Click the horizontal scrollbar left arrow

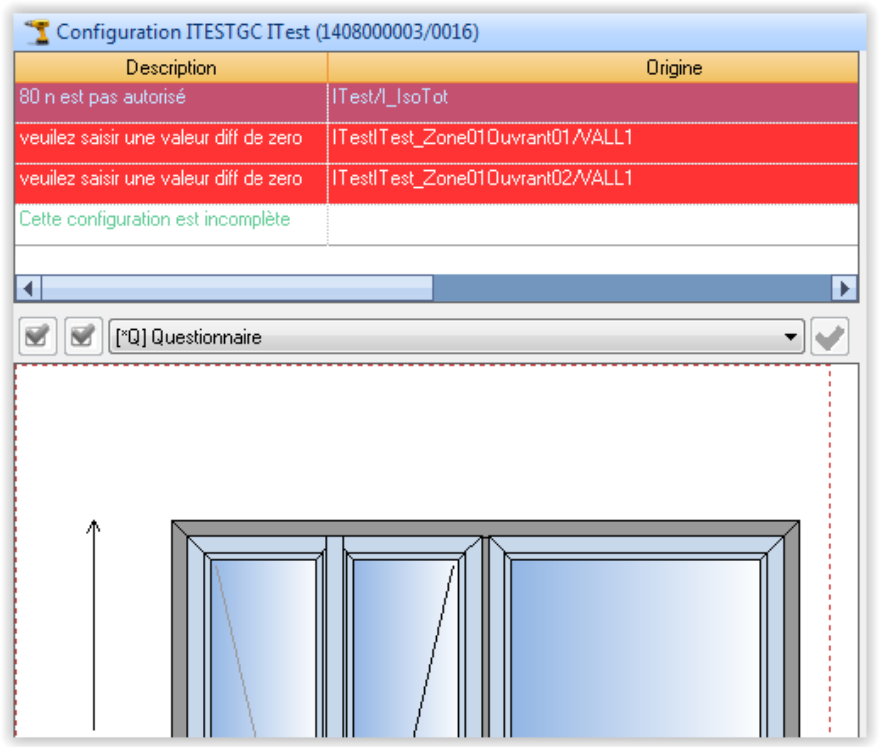[x=28, y=288]
